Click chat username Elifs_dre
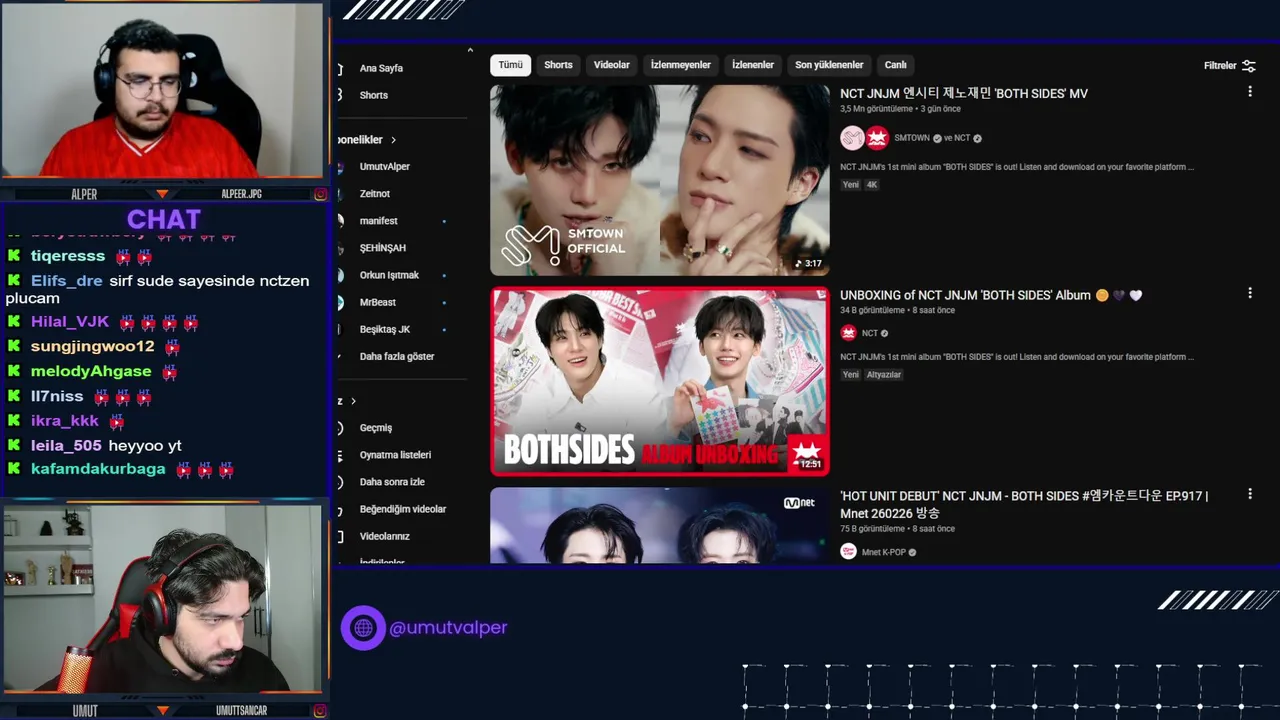This screenshot has width=1280, height=720. [67, 281]
